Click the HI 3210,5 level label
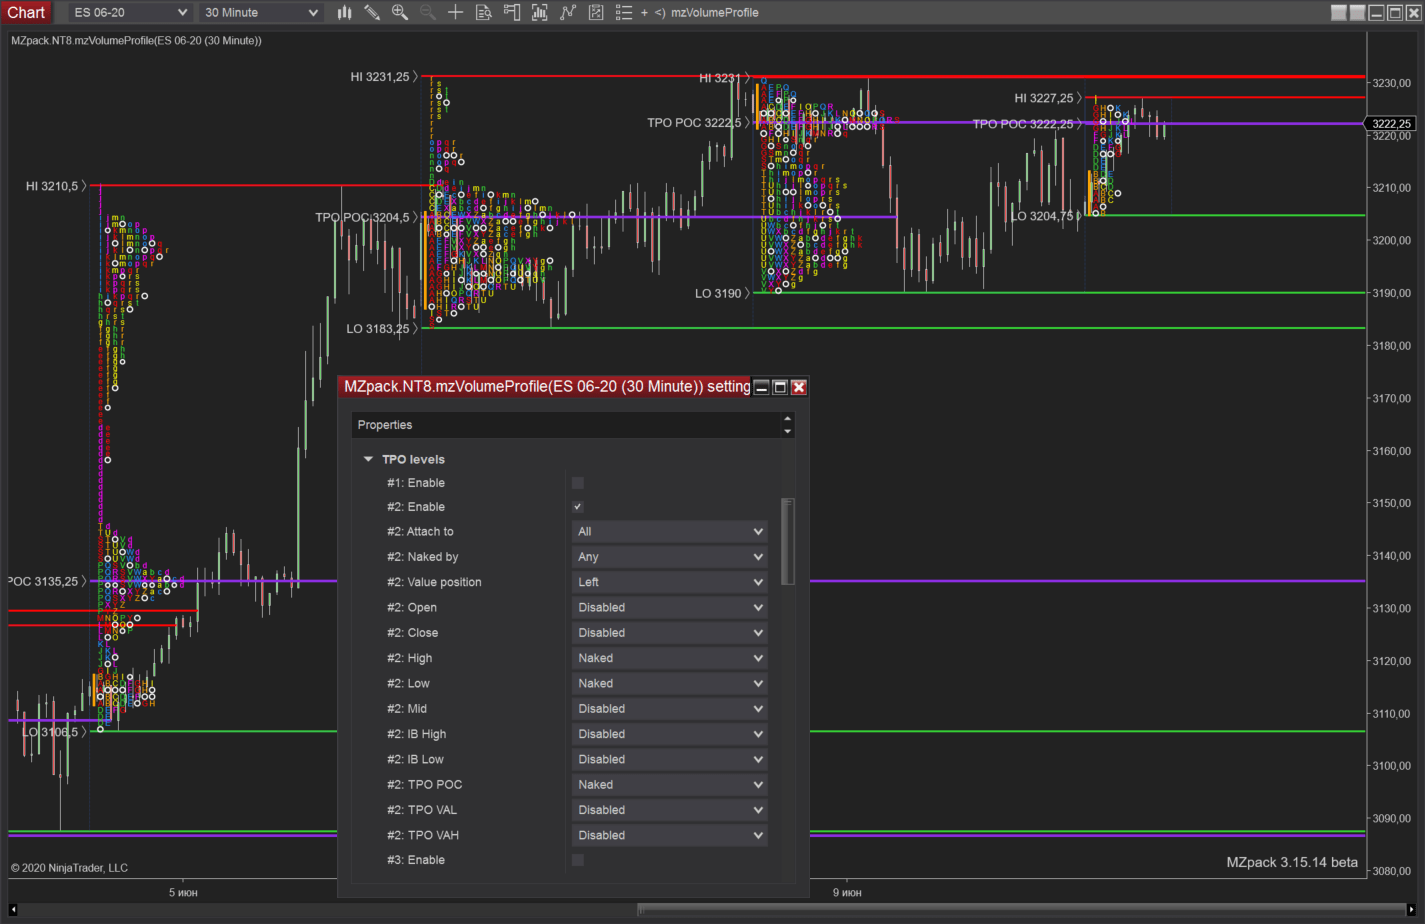This screenshot has width=1425, height=924. click(x=52, y=186)
